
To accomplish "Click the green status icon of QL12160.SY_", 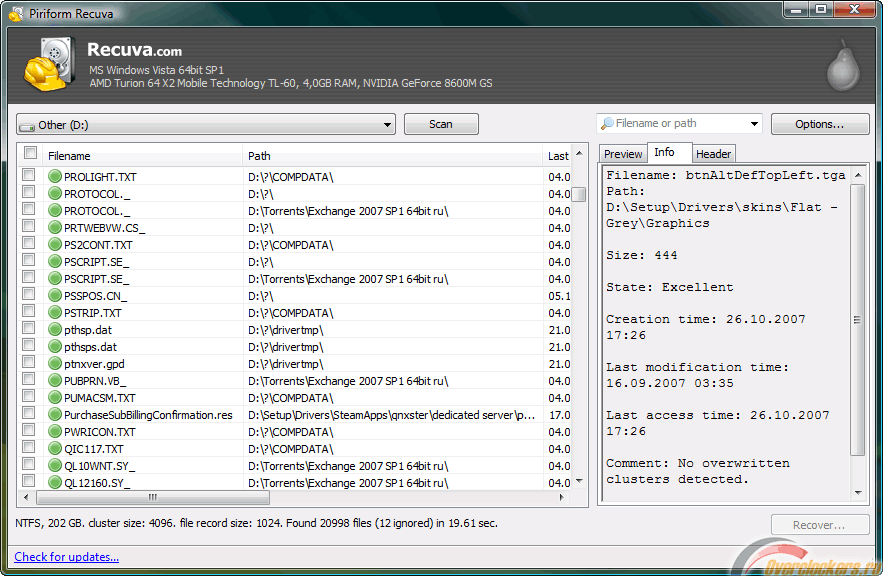I will coord(55,483).
